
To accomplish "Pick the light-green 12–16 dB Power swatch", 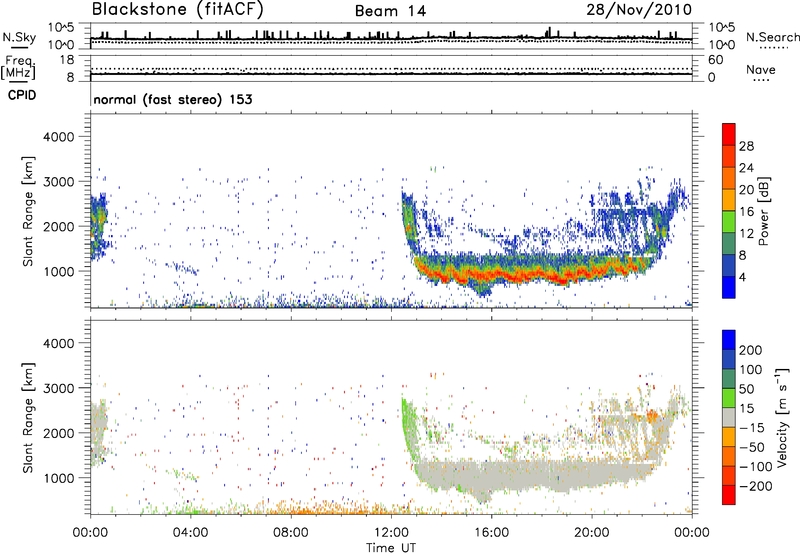I will point(729,222).
